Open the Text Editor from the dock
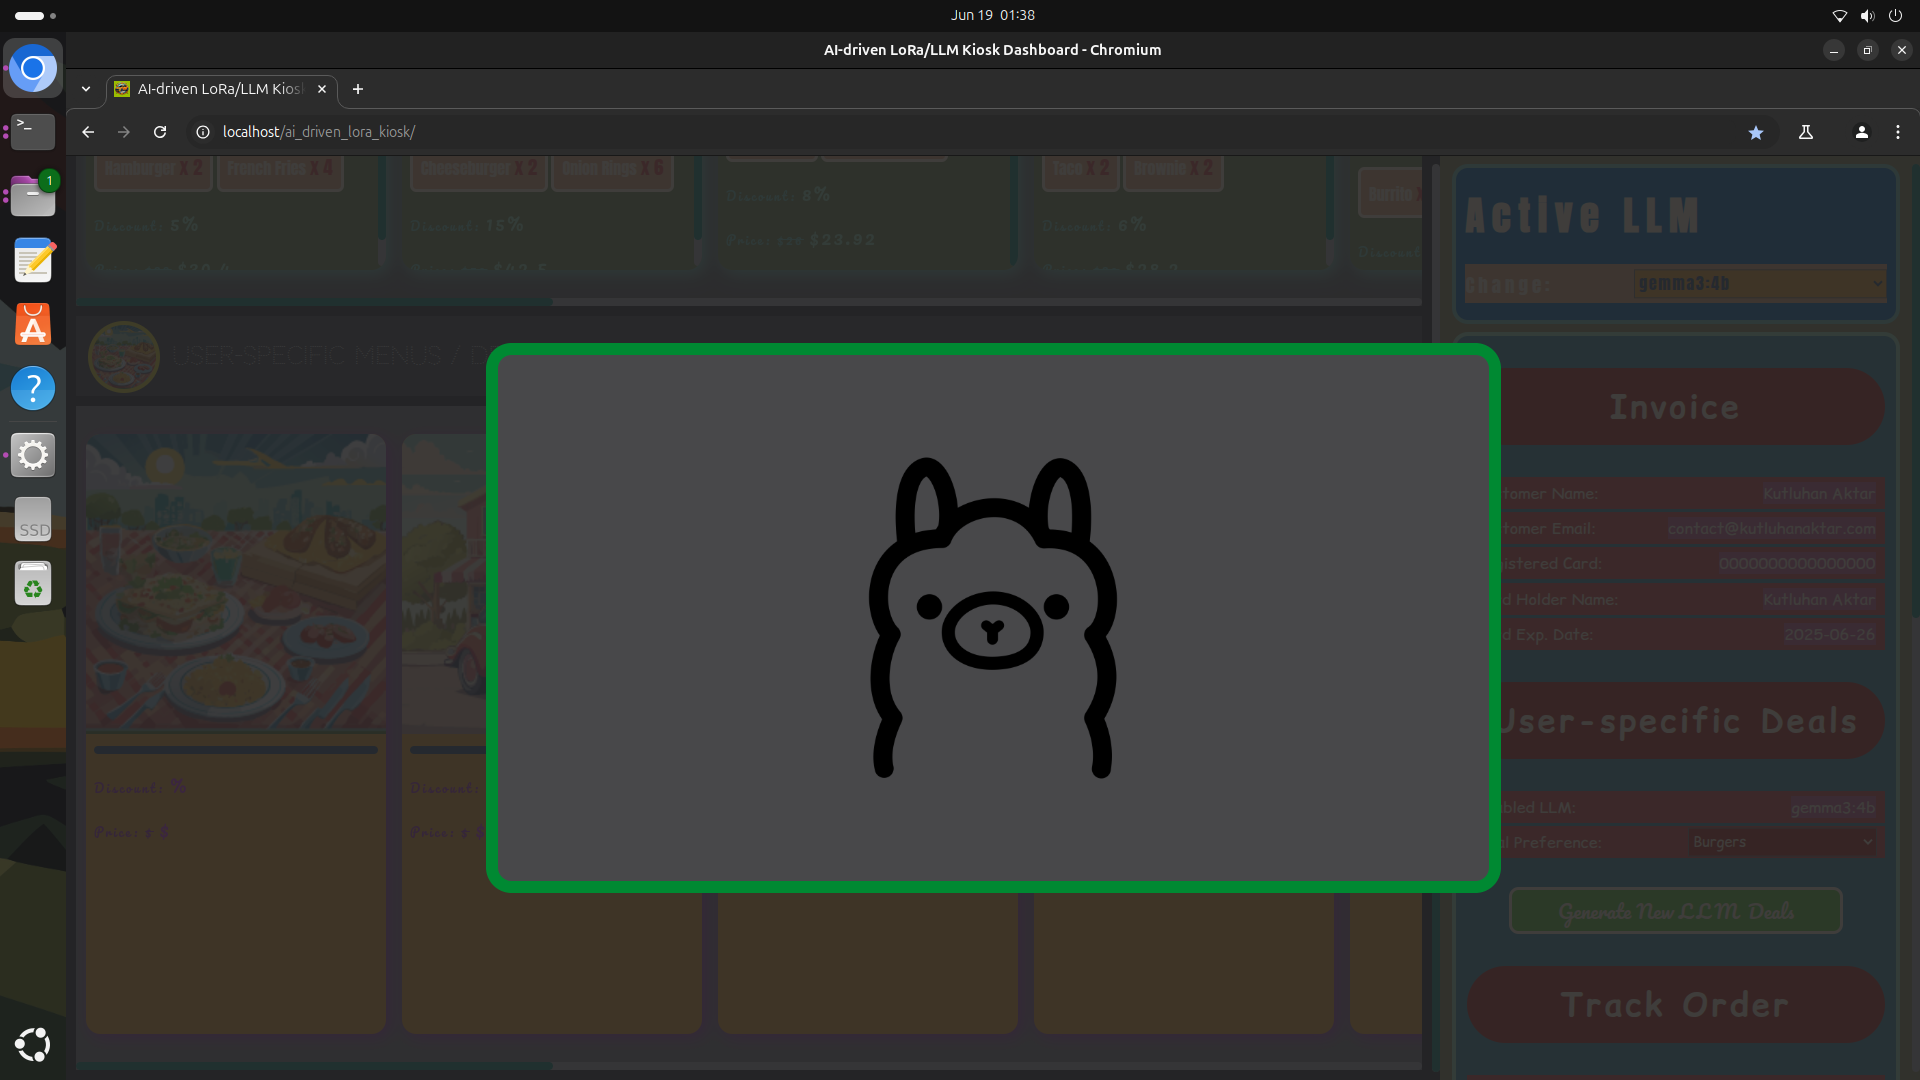The width and height of the screenshot is (1920, 1080). 33,260
